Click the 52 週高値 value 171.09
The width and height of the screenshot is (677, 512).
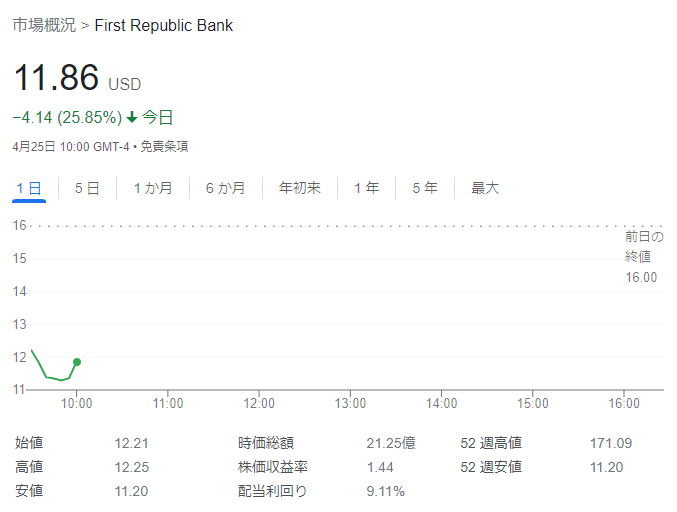tap(611, 443)
